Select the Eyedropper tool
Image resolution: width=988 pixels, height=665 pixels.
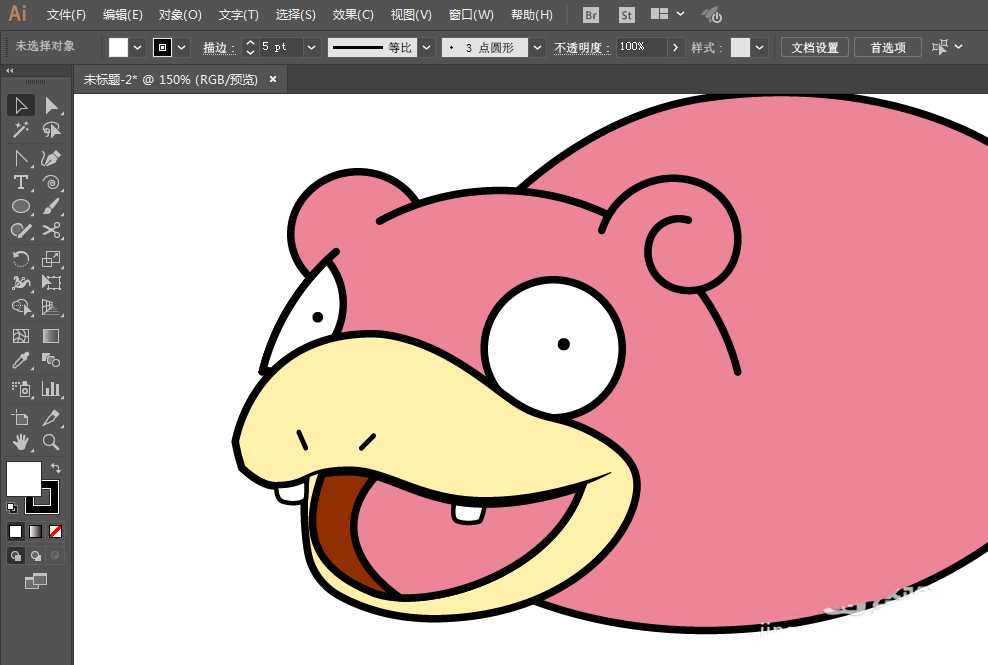(21, 361)
